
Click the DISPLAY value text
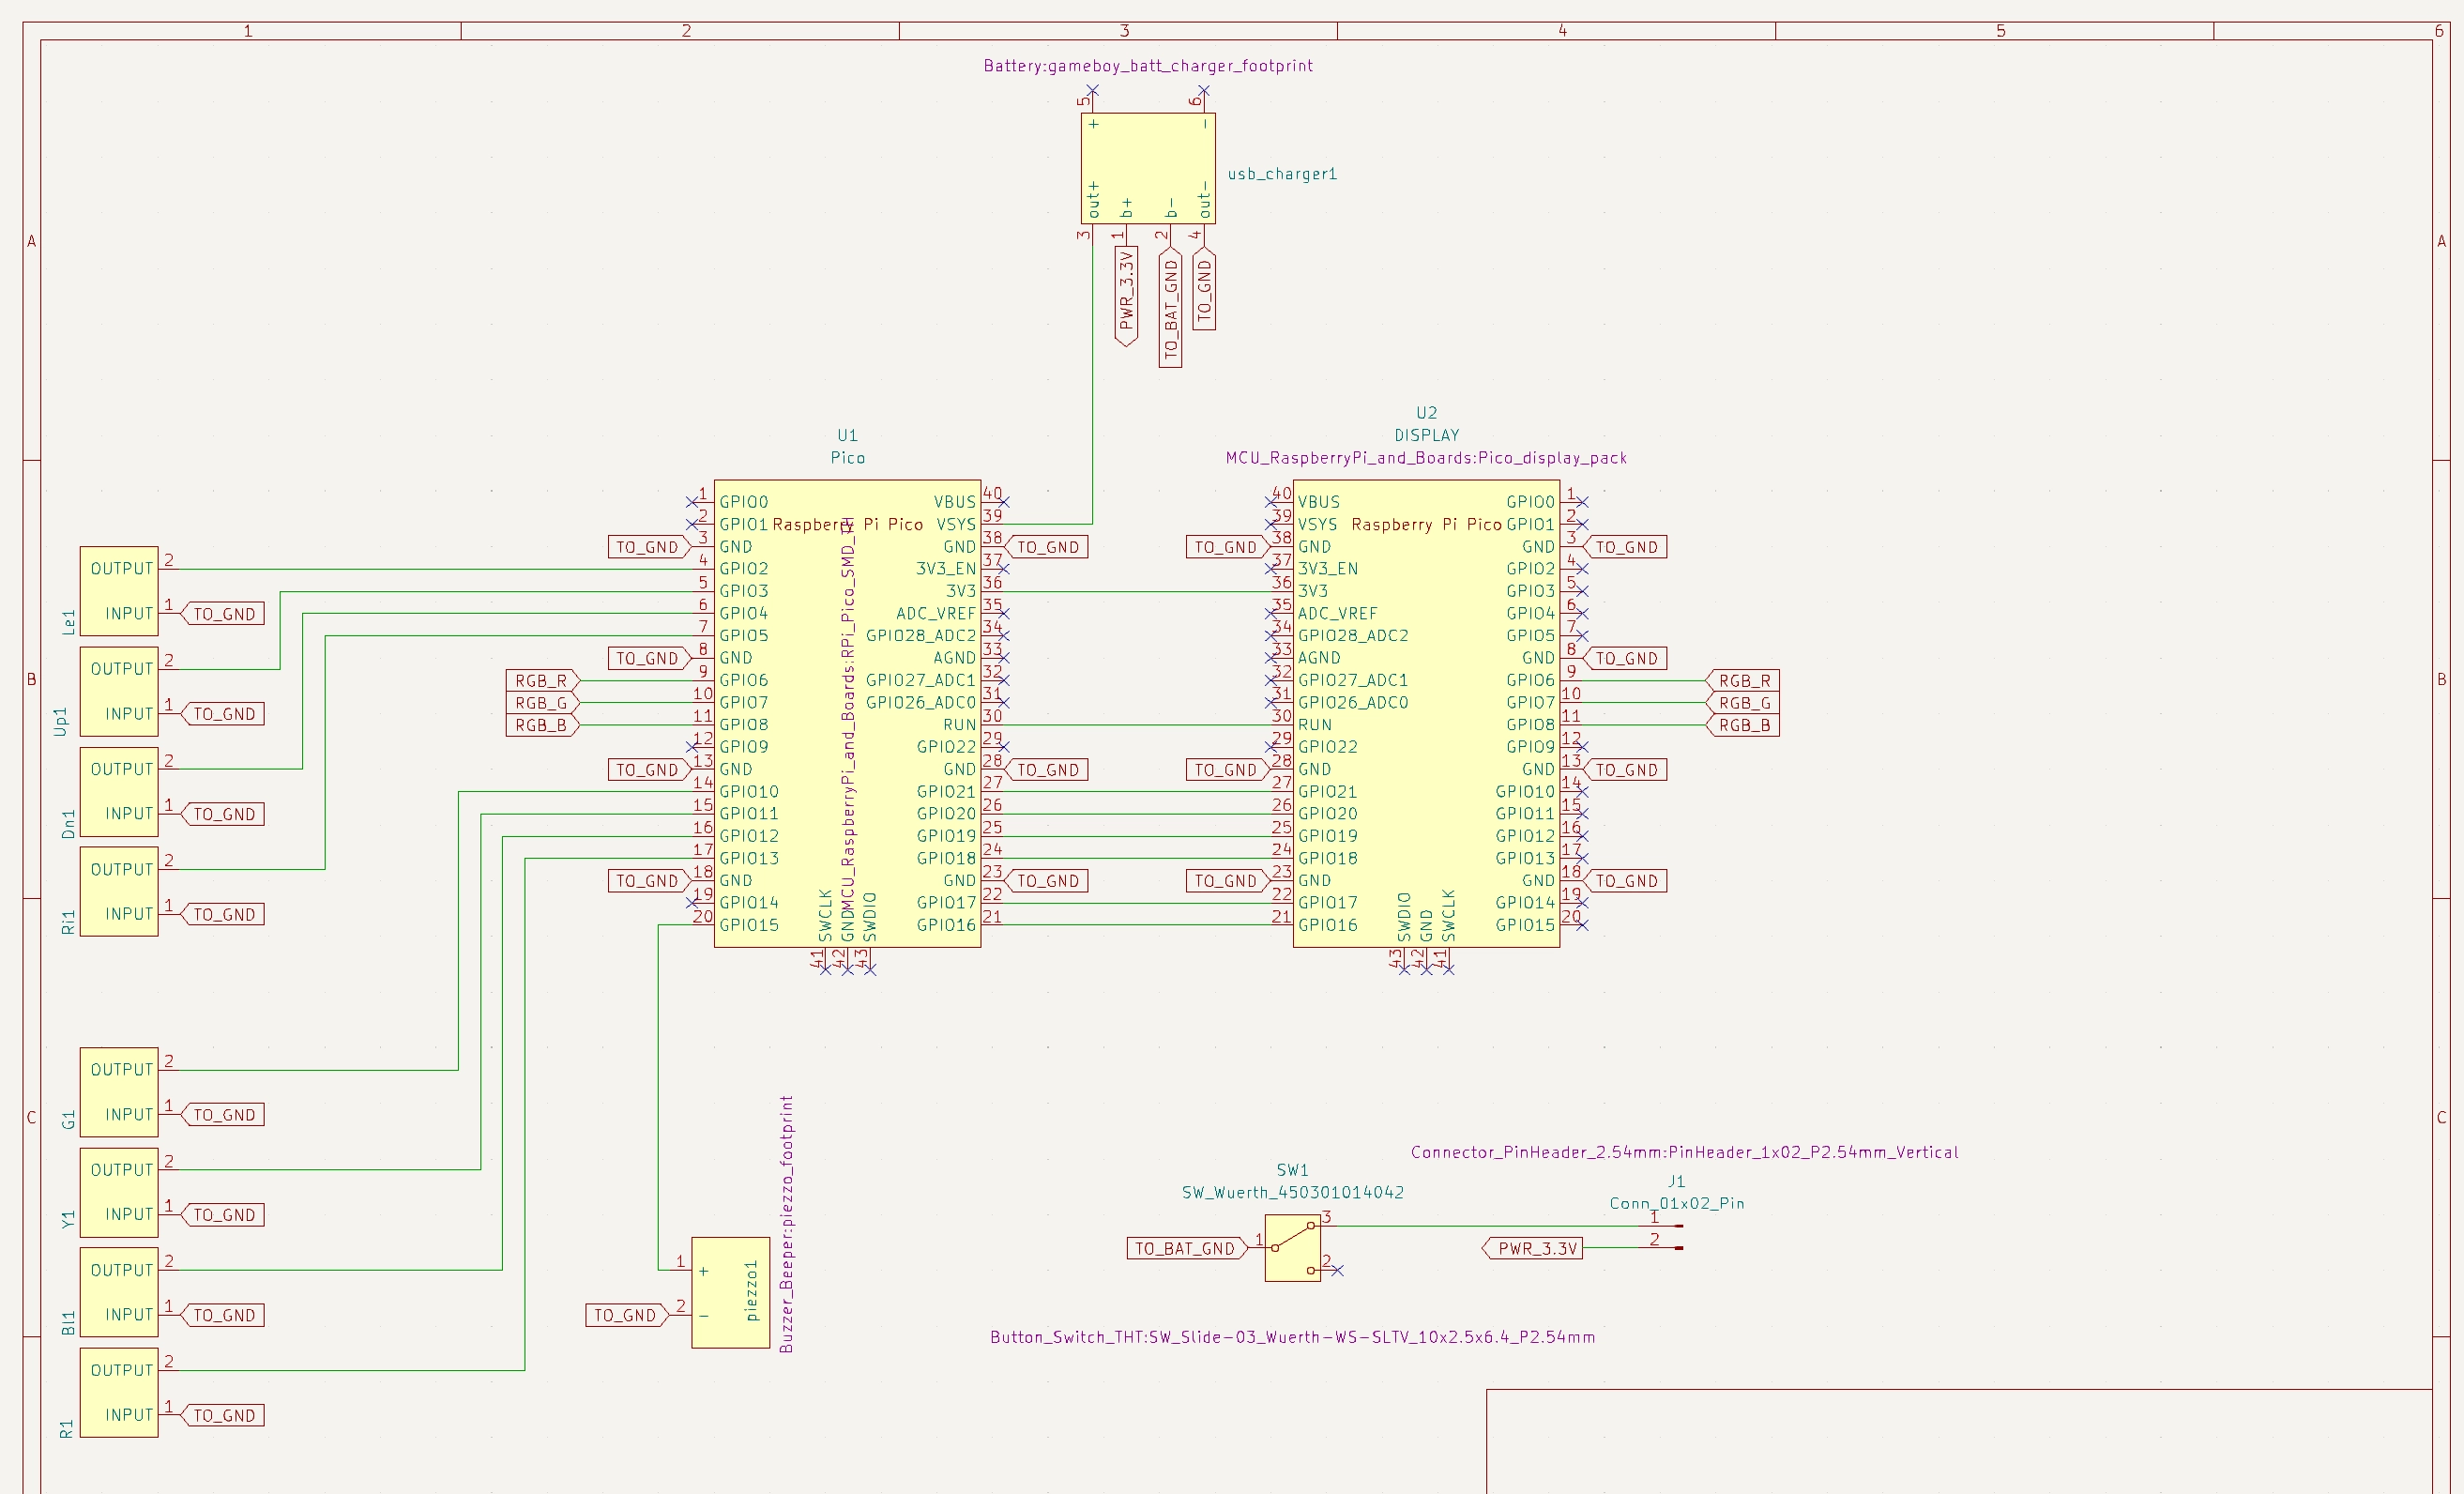point(1426,435)
